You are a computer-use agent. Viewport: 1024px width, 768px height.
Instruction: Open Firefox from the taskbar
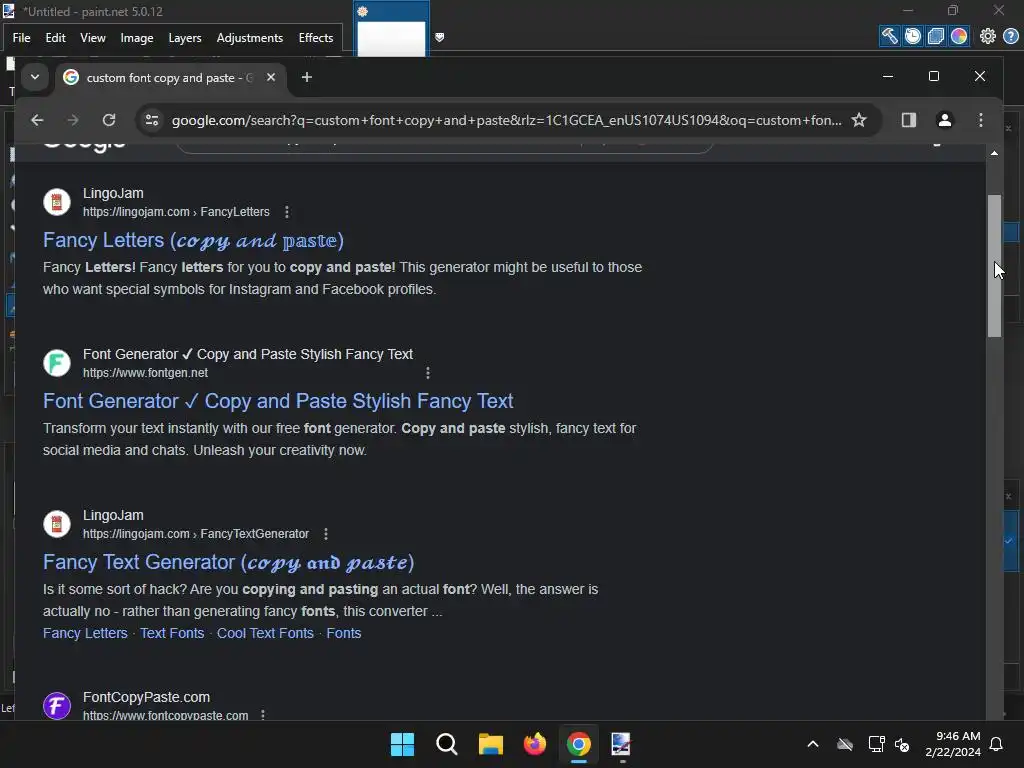[535, 744]
